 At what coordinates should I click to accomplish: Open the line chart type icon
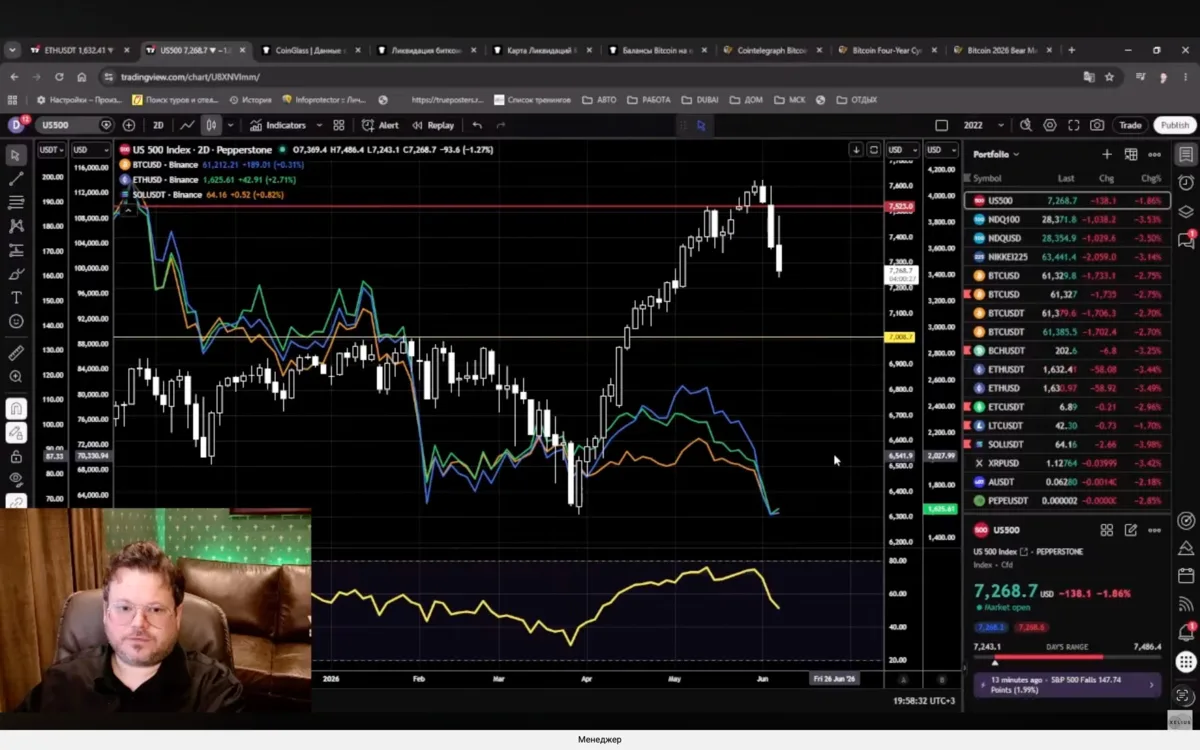pos(187,125)
